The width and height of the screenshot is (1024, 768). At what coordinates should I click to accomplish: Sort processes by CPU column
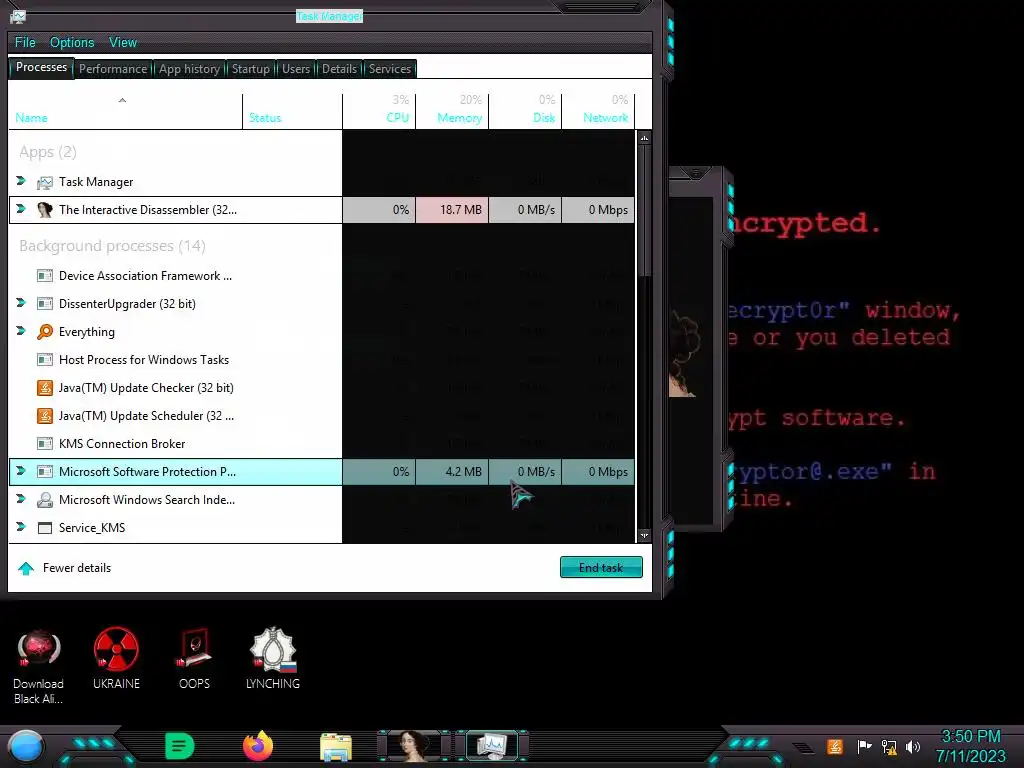tap(379, 111)
